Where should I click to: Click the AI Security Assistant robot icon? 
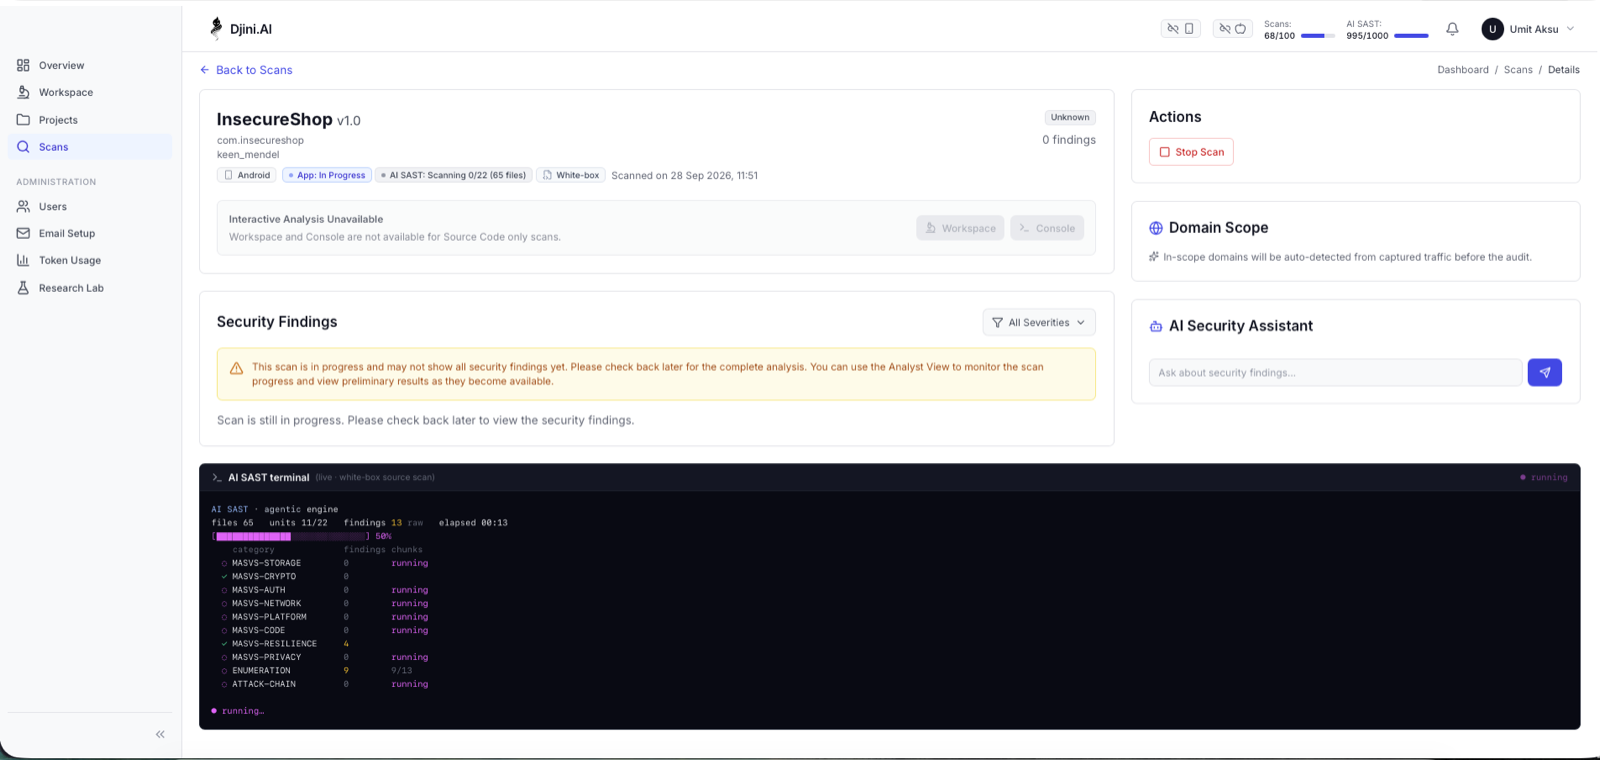point(1156,326)
